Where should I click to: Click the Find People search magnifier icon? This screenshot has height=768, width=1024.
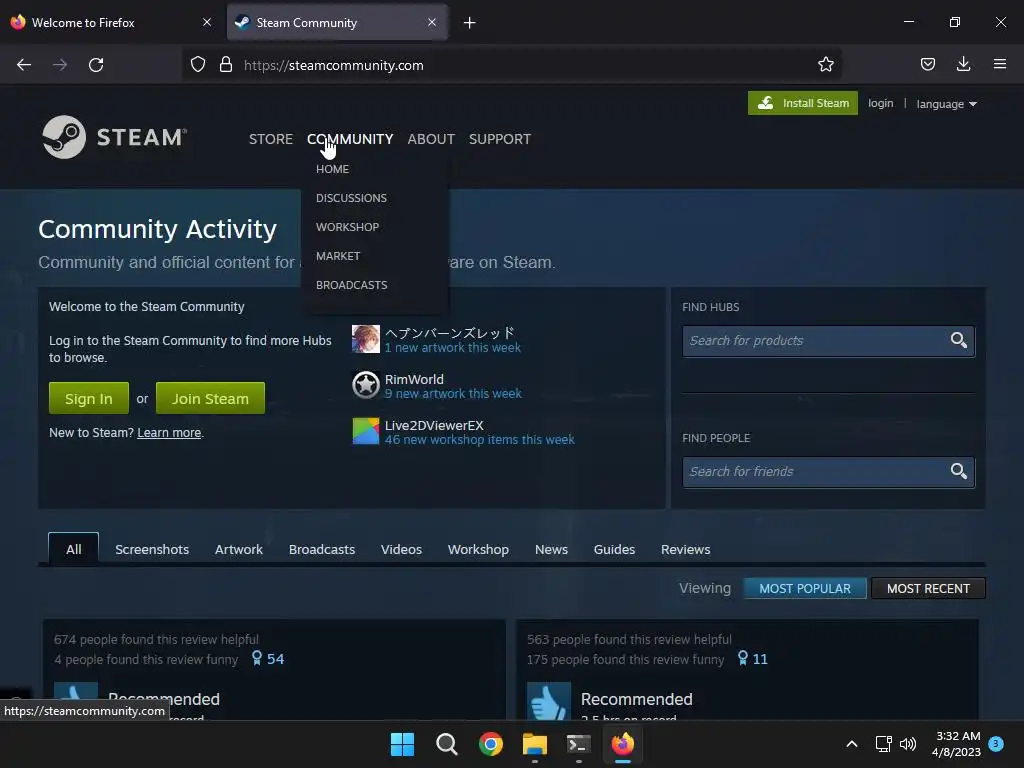[x=959, y=471]
